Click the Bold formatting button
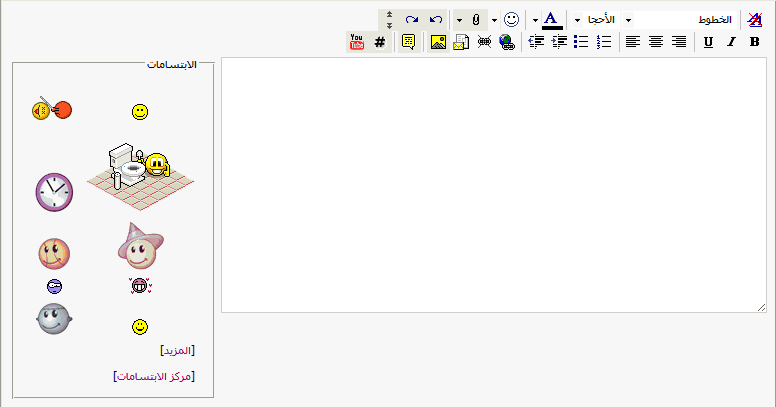 pyautogui.click(x=755, y=42)
